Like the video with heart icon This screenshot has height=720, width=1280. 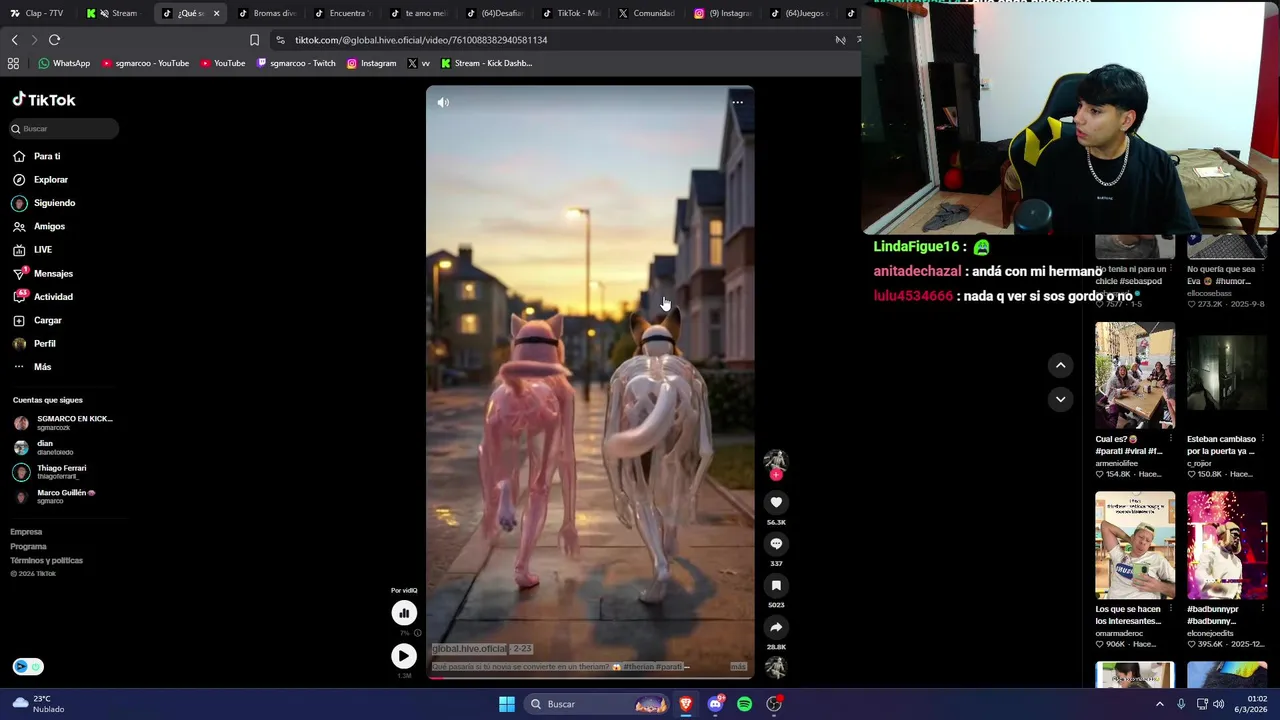[x=776, y=502]
